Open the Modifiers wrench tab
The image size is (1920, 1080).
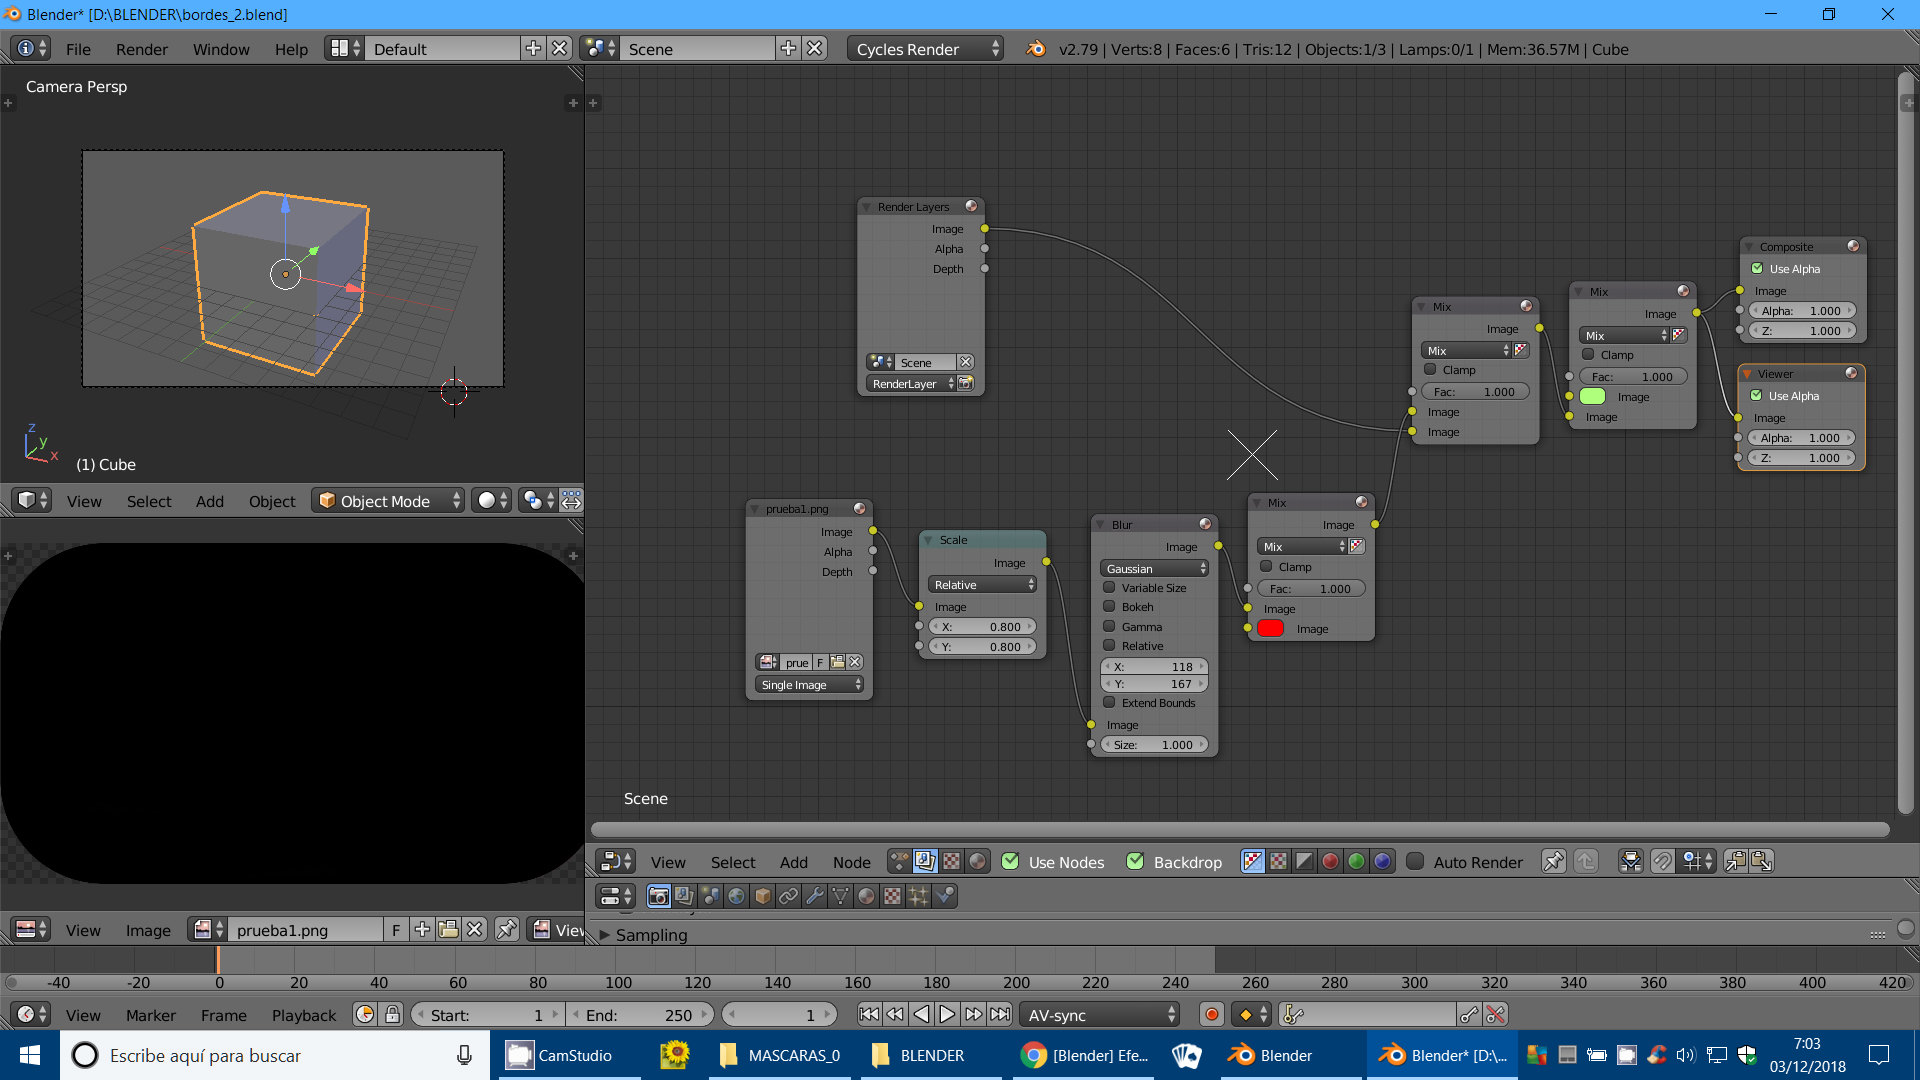tap(814, 897)
